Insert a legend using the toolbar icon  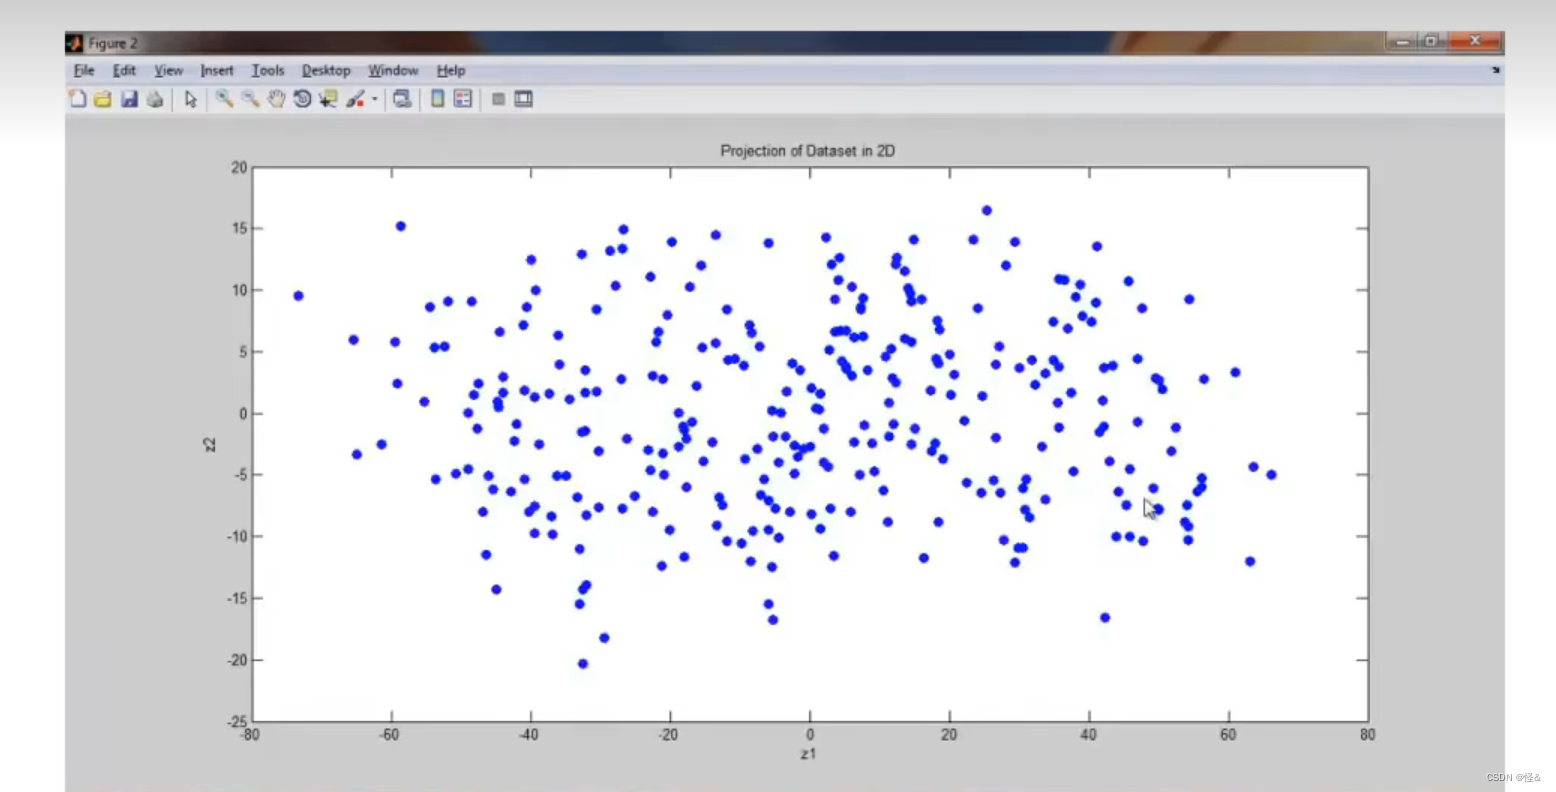click(463, 99)
